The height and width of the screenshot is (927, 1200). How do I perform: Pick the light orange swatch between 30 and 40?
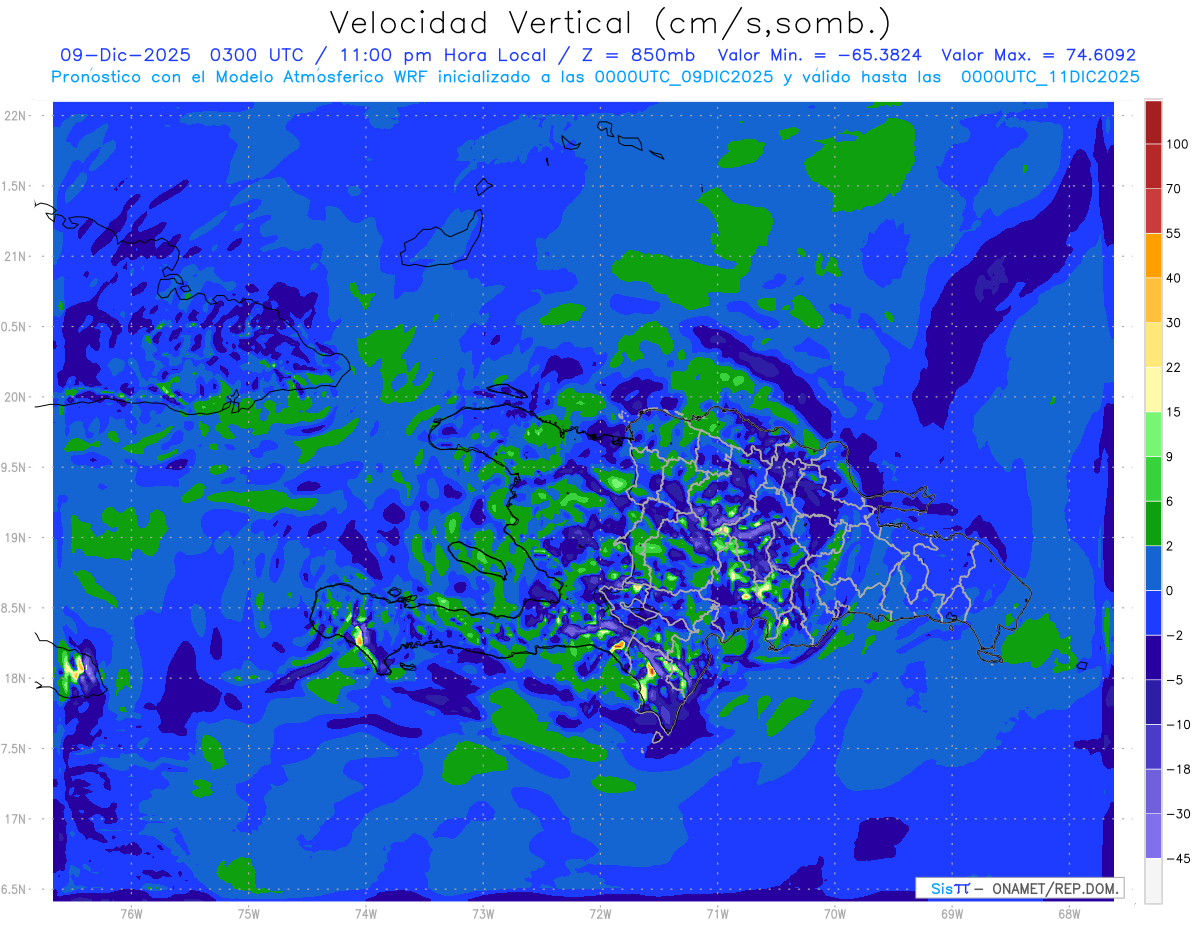pos(1153,299)
